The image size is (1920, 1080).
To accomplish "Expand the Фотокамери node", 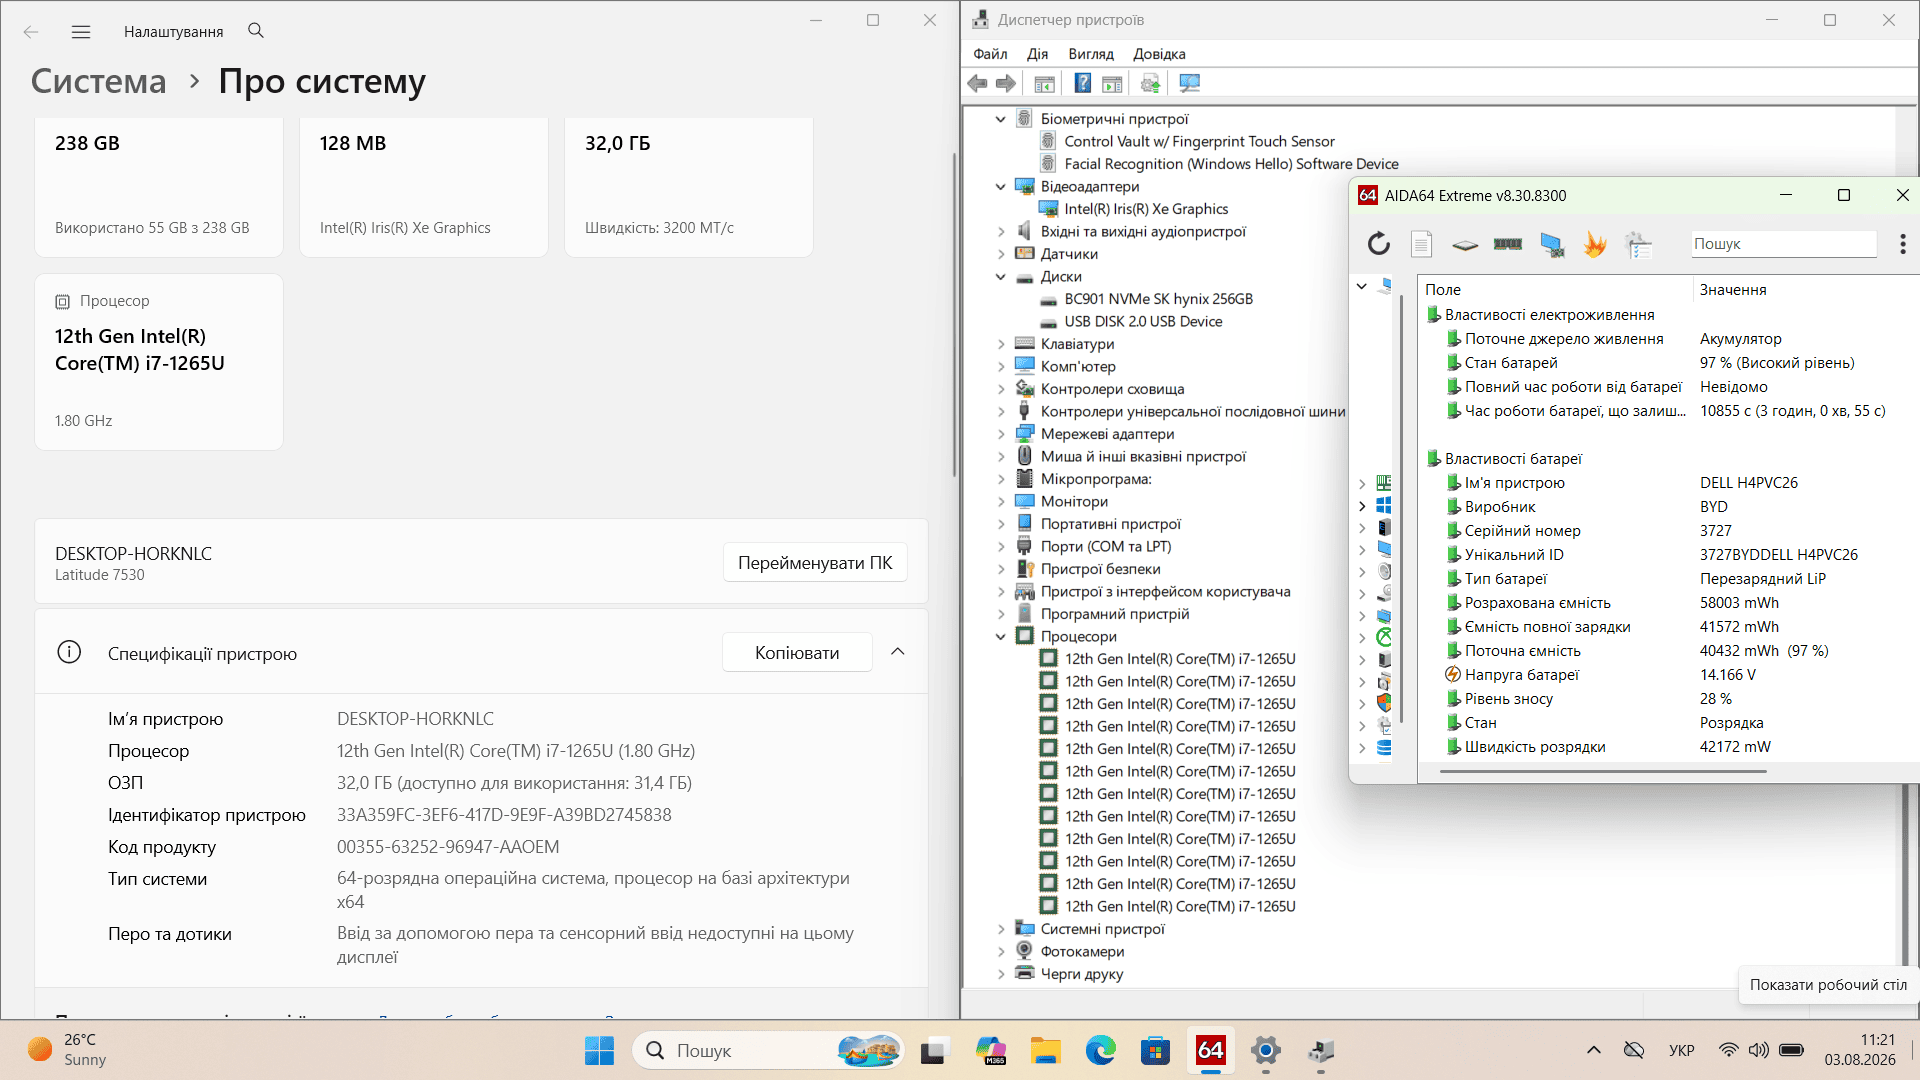I will [x=1001, y=952].
